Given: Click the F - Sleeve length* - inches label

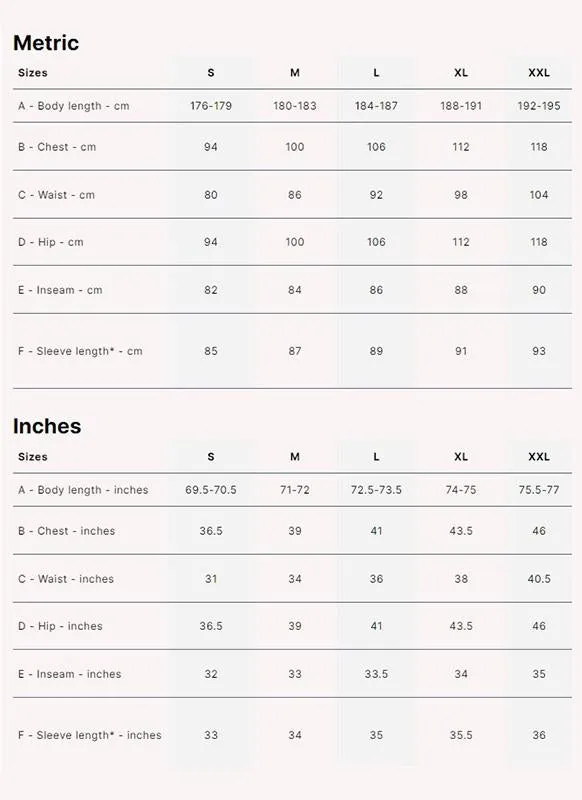Looking at the screenshot, I should click(90, 736).
